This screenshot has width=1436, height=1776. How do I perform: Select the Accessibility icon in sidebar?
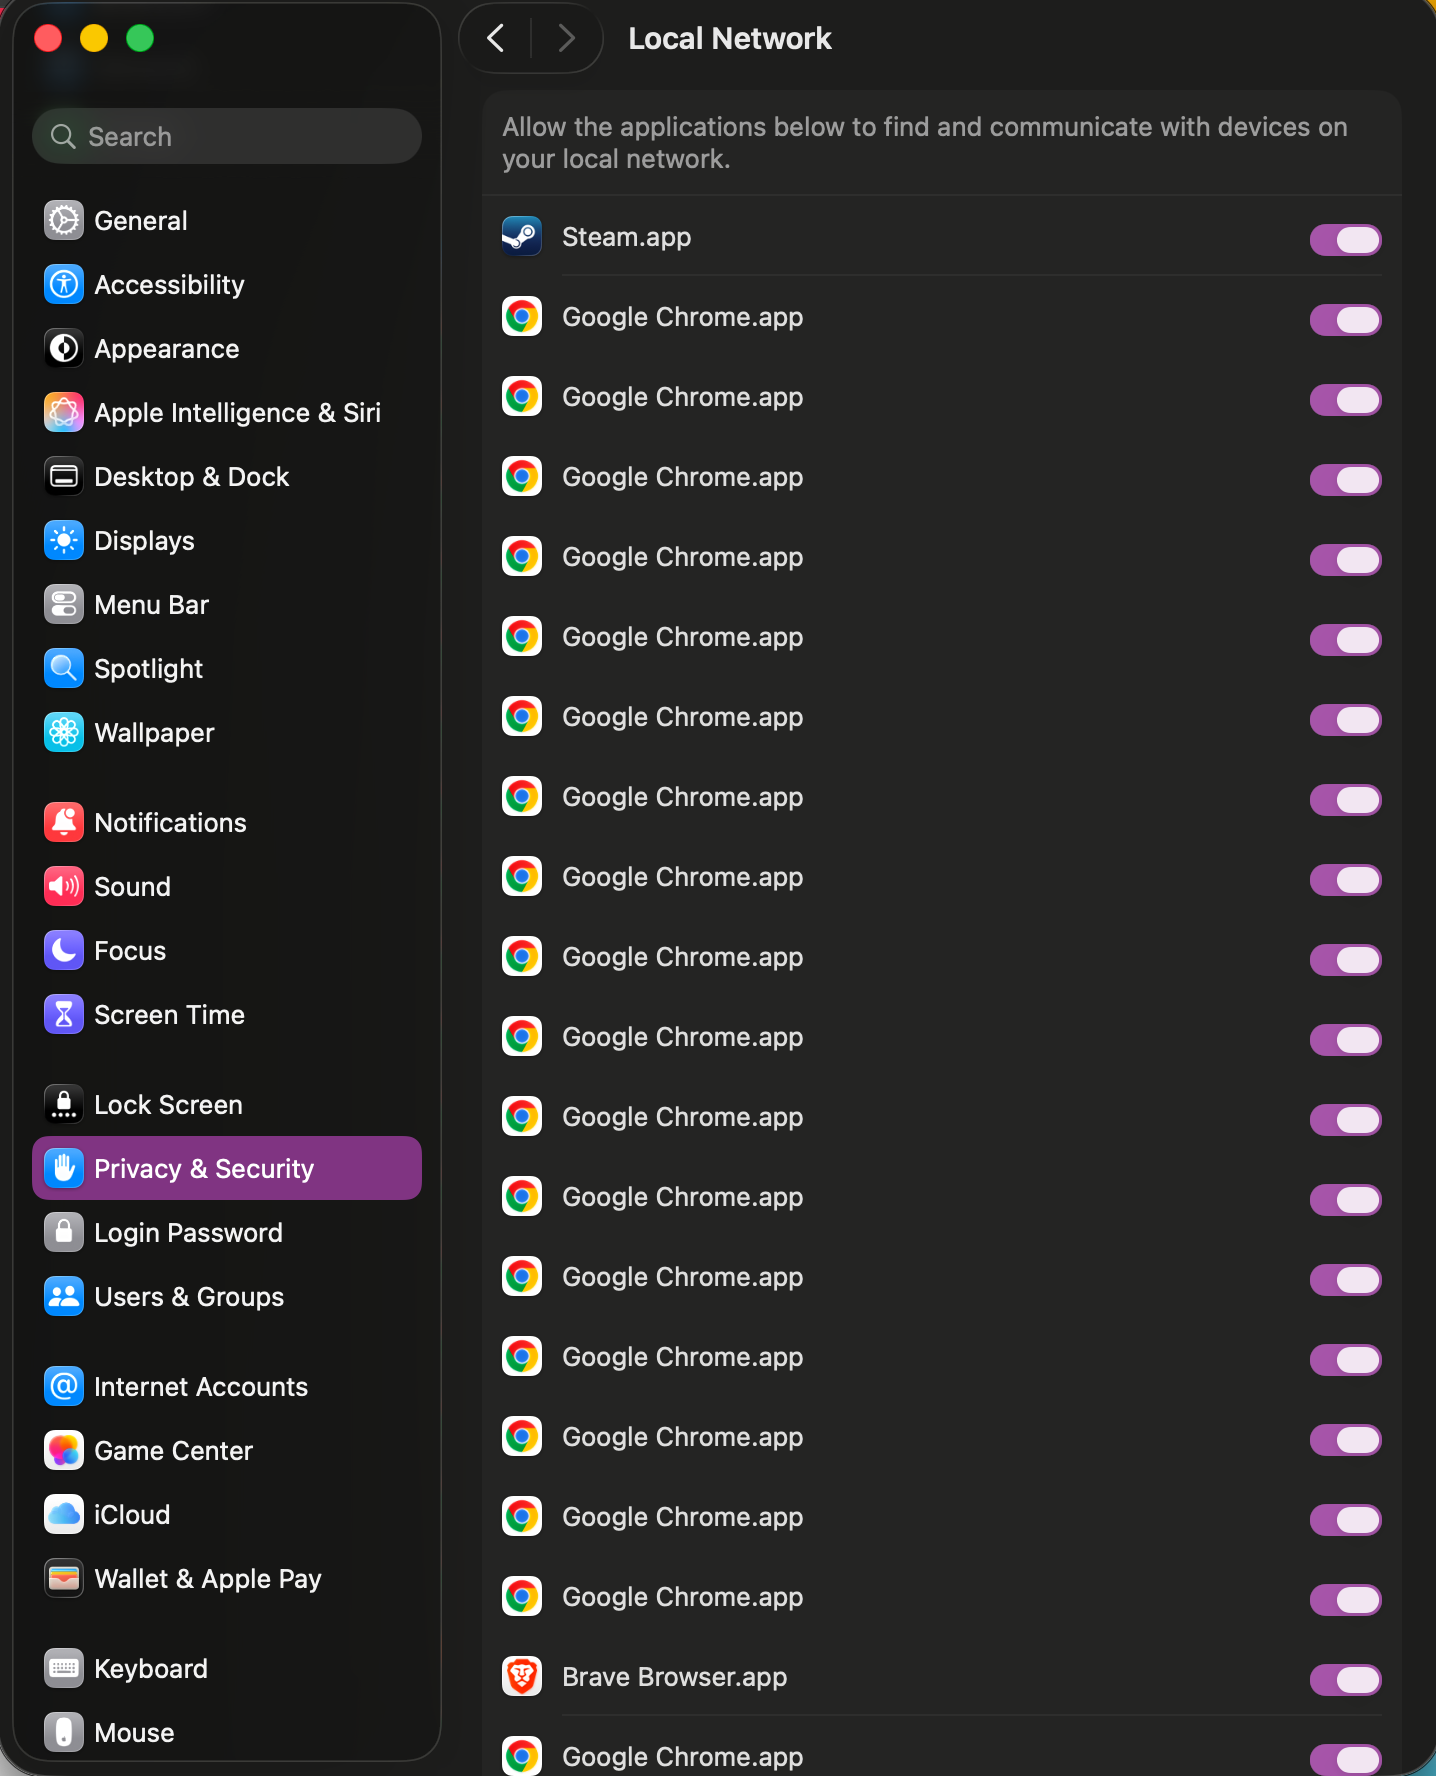pos(64,285)
